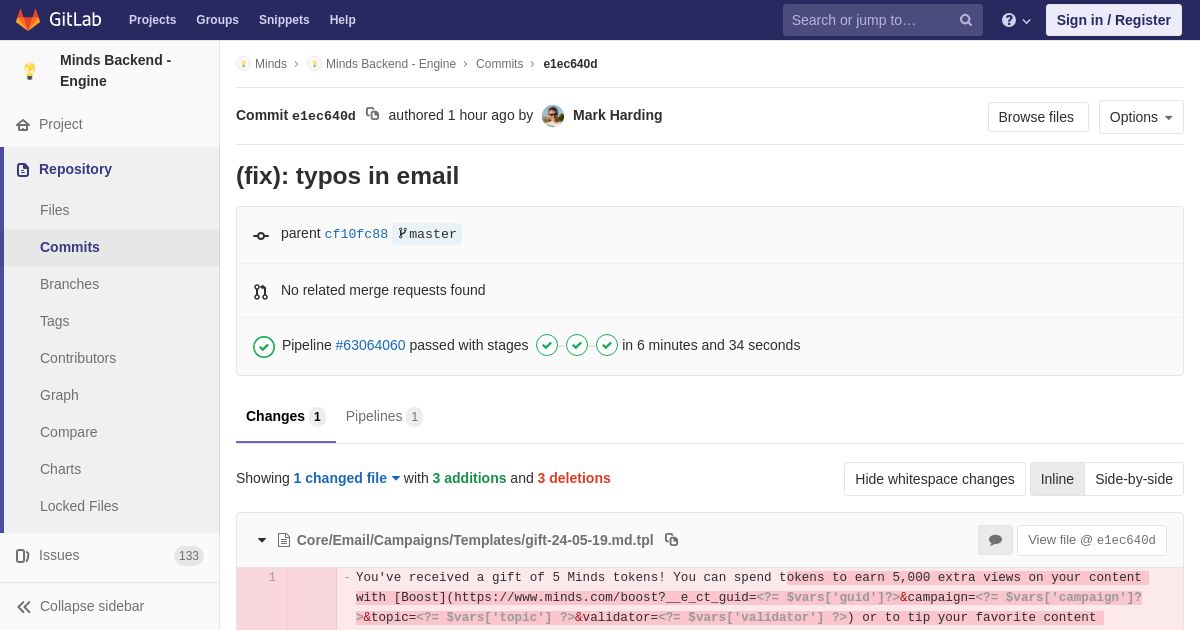Open parent commit cf10fc88
Image resolution: width=1200 pixels, height=630 pixels.
coord(356,234)
